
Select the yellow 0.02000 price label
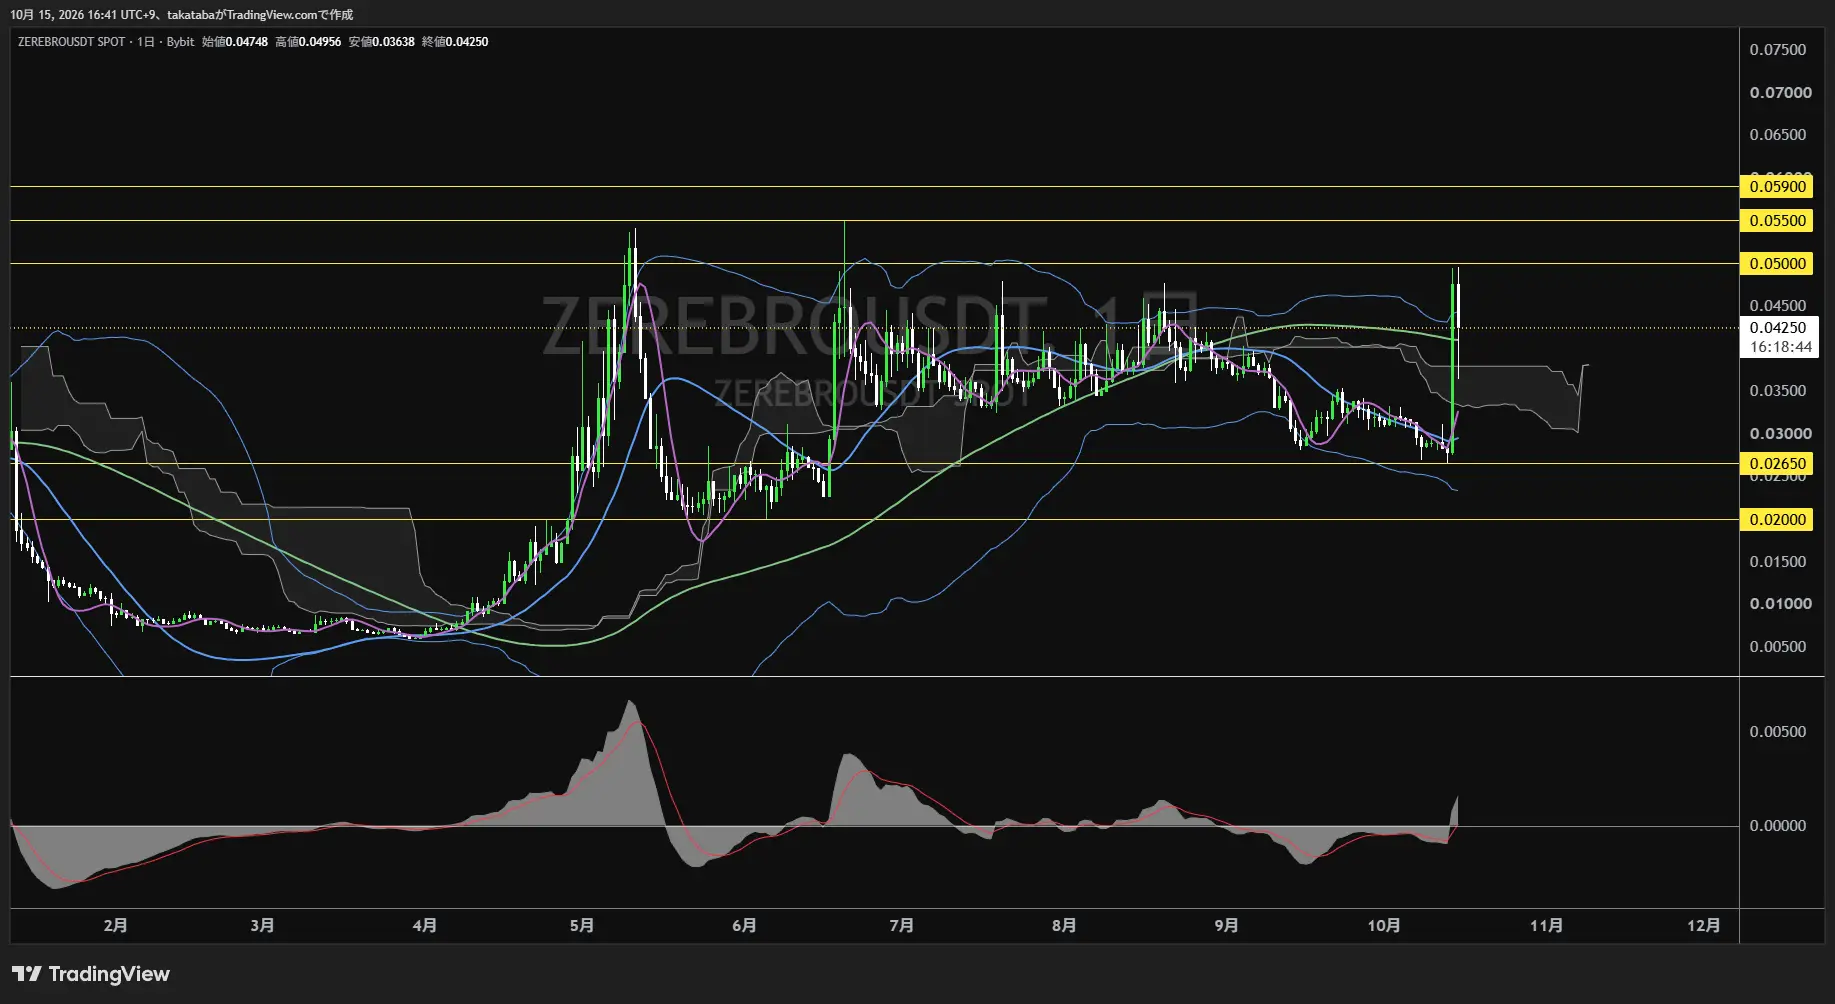point(1777,520)
